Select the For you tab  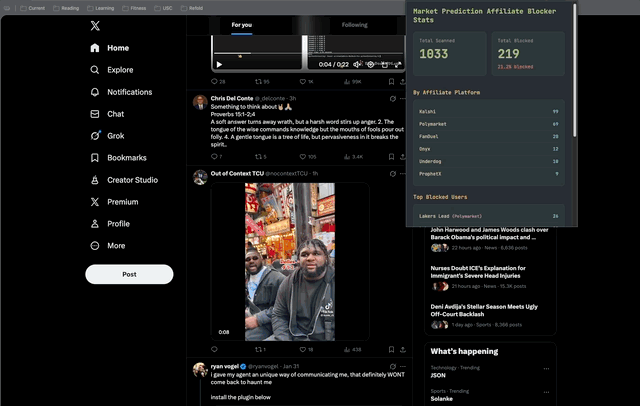tap(242, 24)
